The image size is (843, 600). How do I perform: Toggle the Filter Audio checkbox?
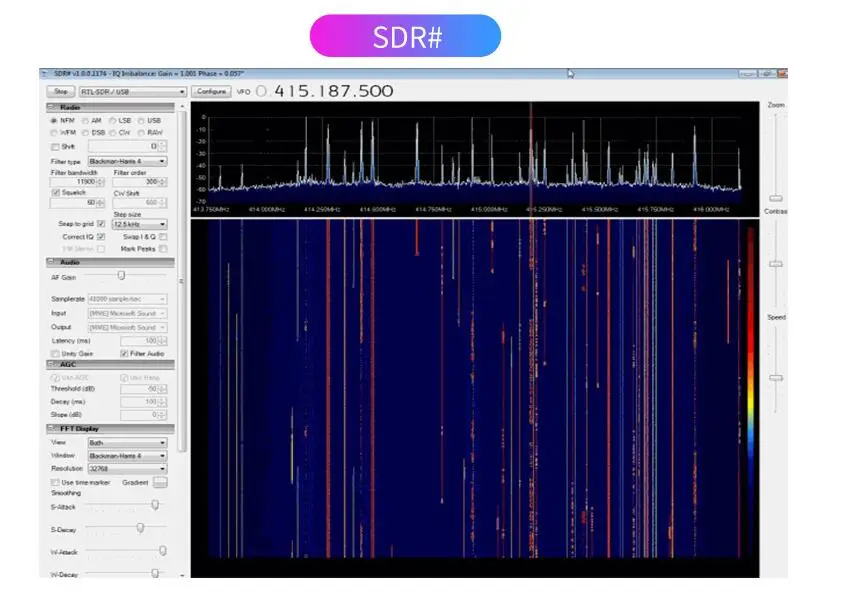(124, 353)
